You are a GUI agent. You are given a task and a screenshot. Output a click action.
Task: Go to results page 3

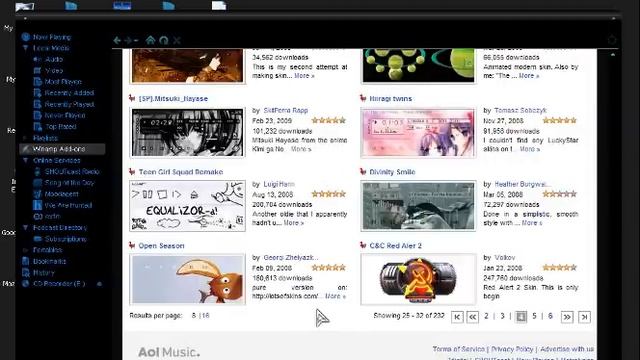click(502, 316)
